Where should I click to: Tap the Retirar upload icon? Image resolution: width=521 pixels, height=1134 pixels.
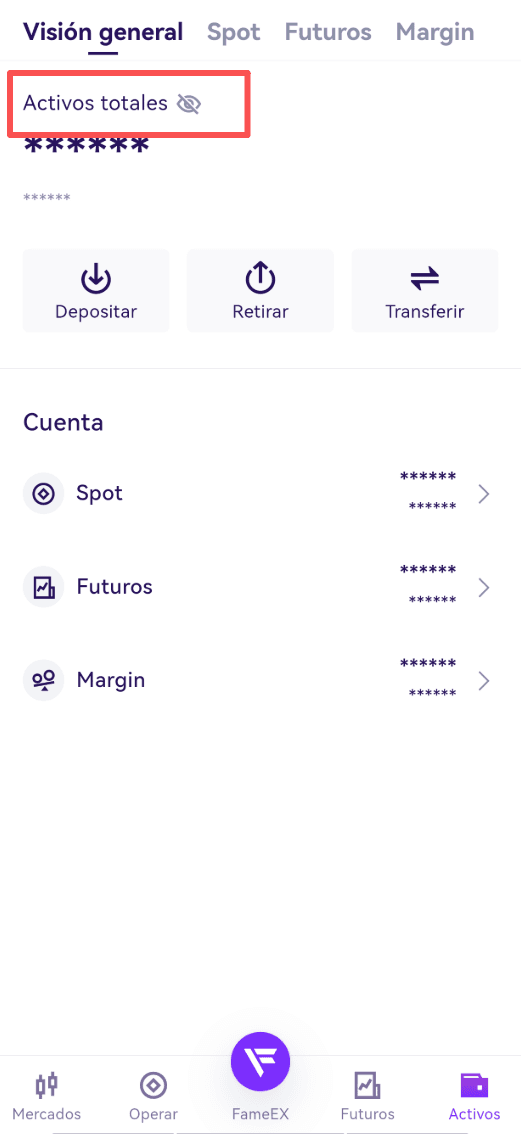[260, 279]
